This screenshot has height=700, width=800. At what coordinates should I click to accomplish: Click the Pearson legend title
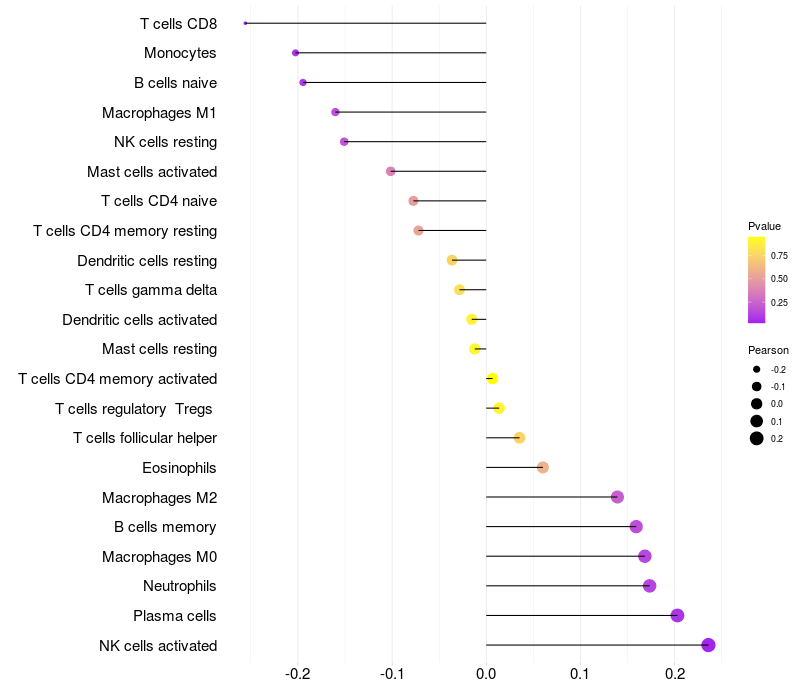[768, 350]
